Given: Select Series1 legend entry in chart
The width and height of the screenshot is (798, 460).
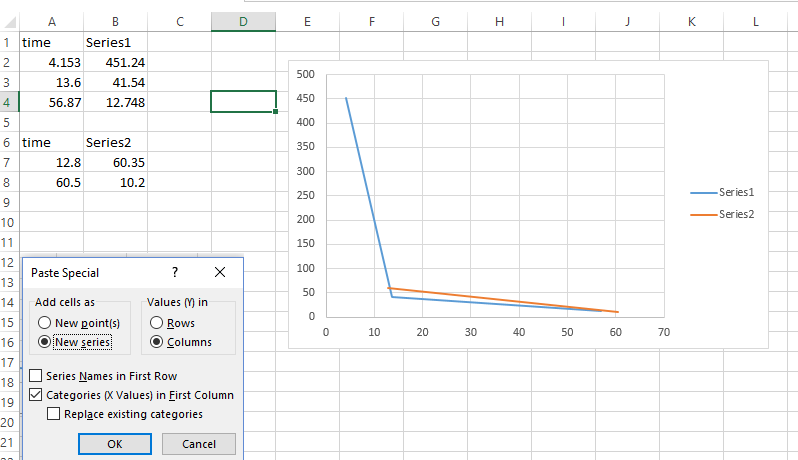Looking at the screenshot, I should point(722,192).
